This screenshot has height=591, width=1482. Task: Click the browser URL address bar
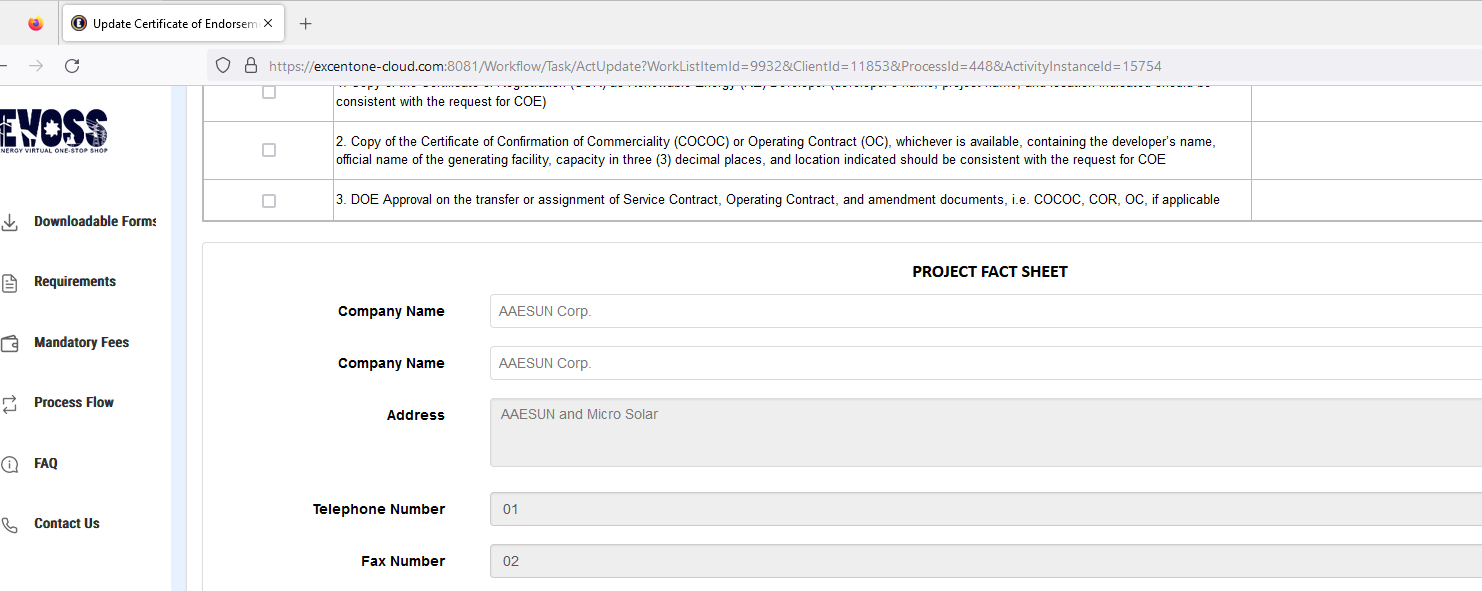pyautogui.click(x=715, y=66)
